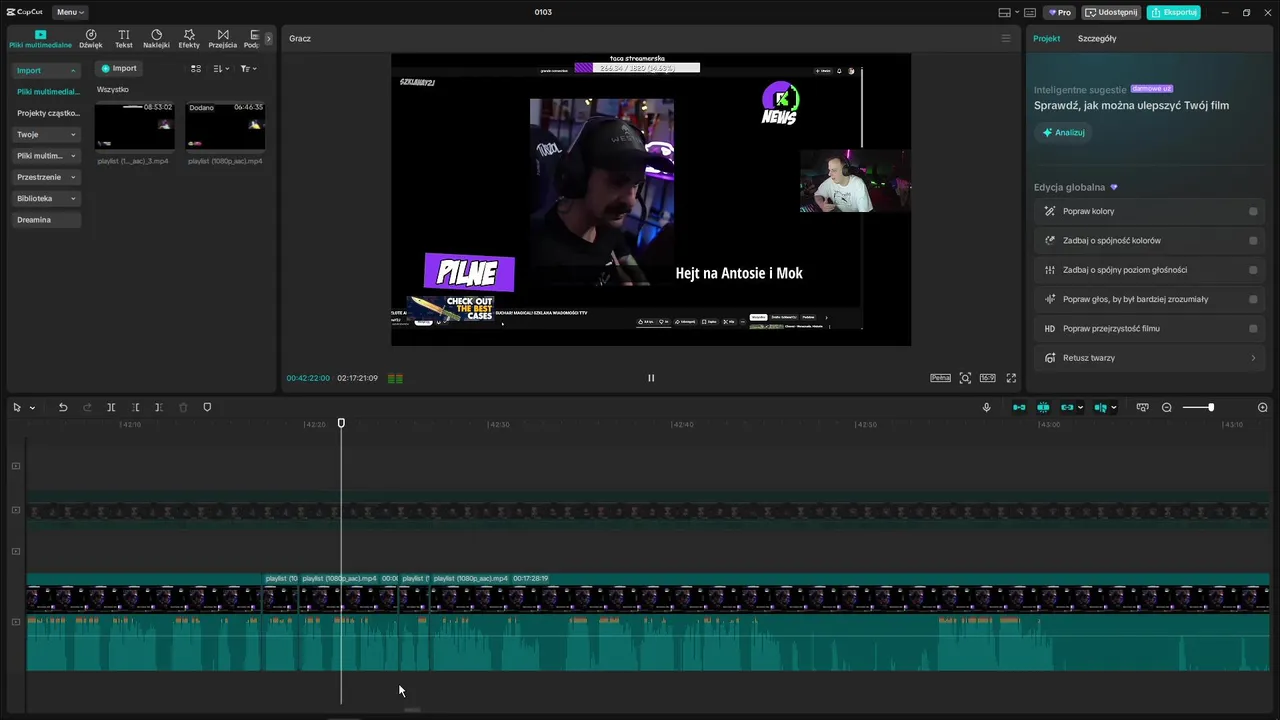
Task: Enable Zadbaj o spójność kolorów checkbox
Action: (1253, 240)
